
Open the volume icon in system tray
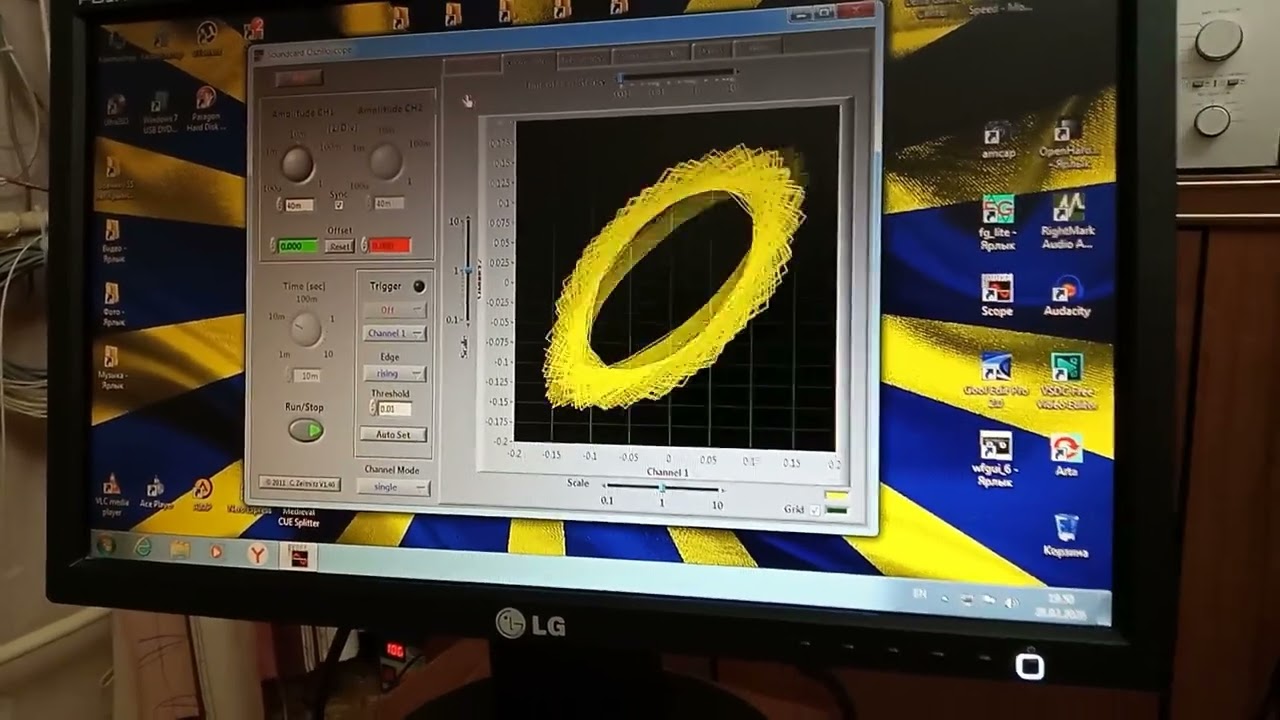1010,602
